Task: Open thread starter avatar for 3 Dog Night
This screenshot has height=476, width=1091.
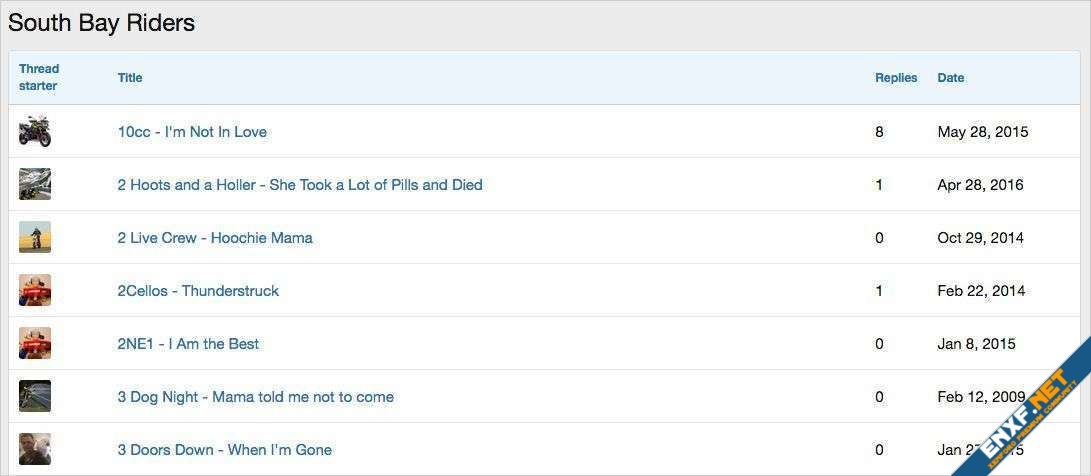Action: tap(35, 396)
